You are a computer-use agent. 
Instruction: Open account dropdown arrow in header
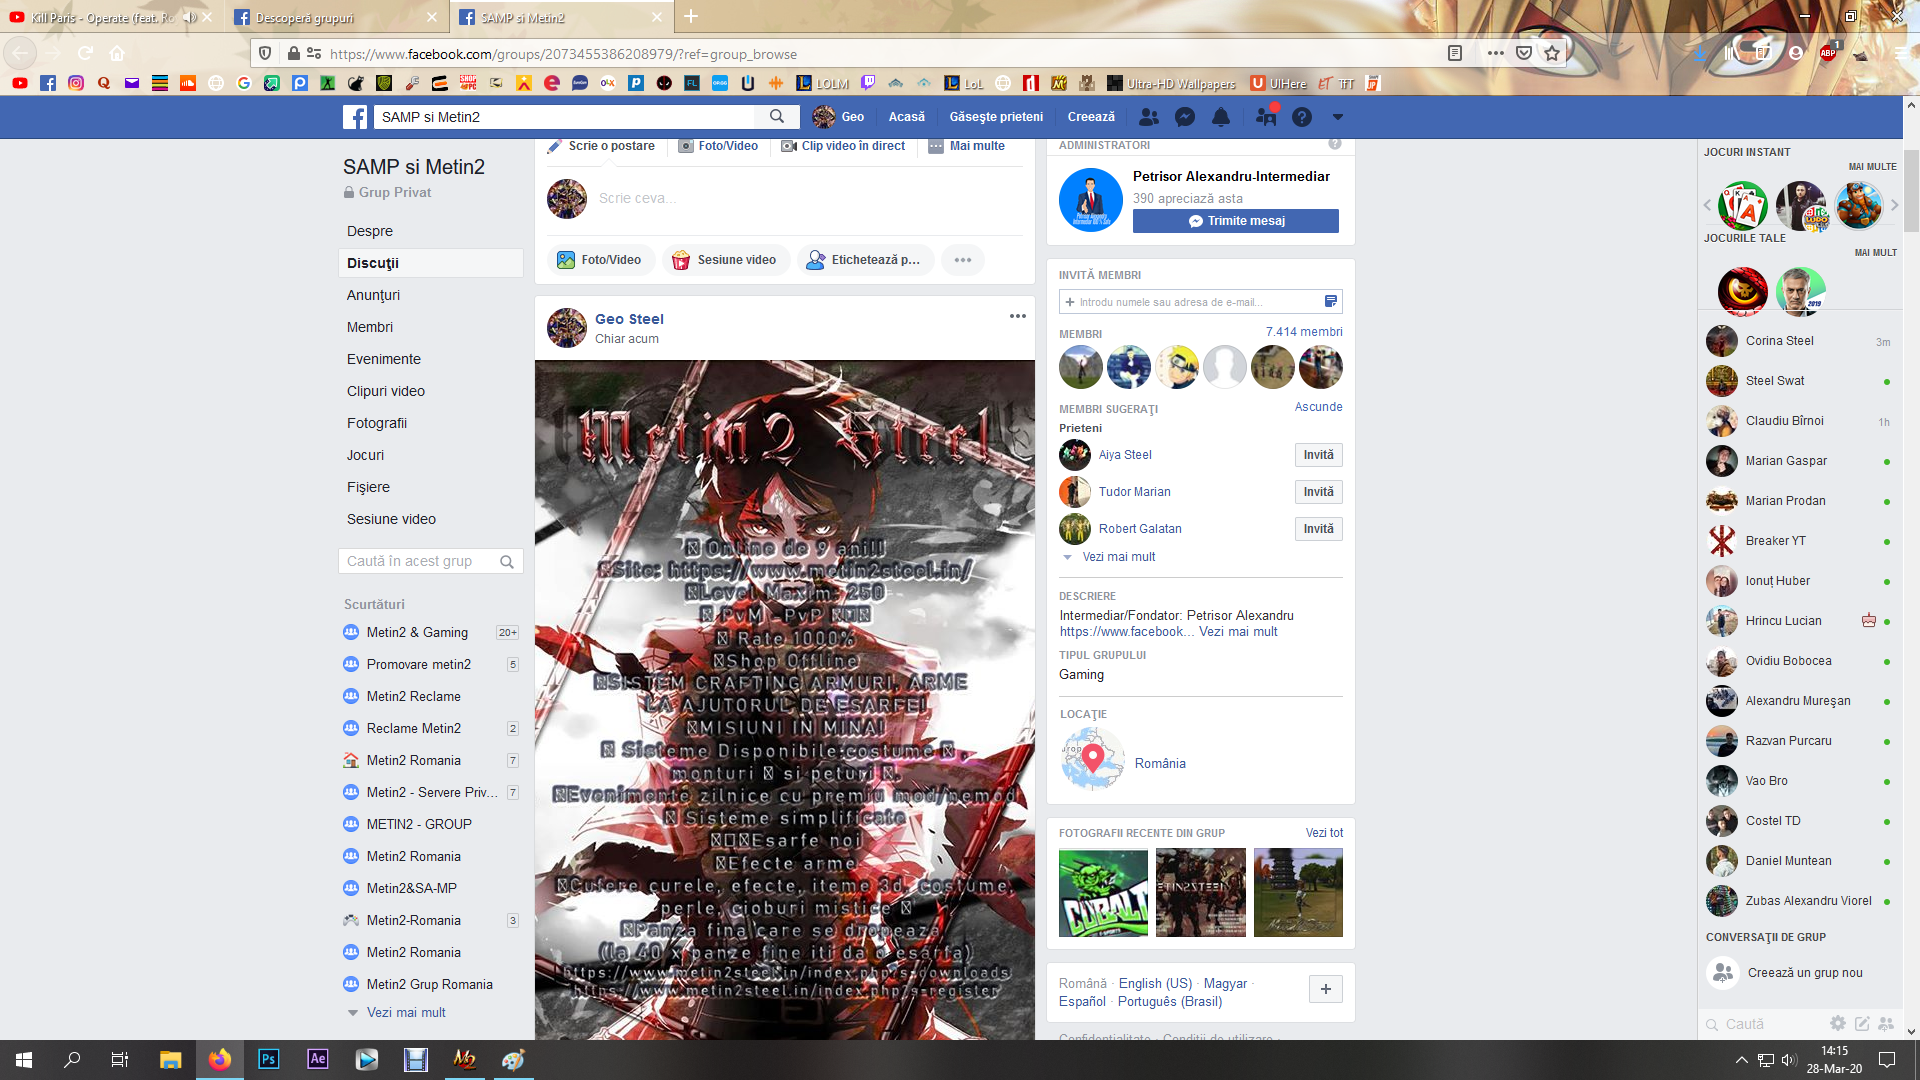(1337, 117)
